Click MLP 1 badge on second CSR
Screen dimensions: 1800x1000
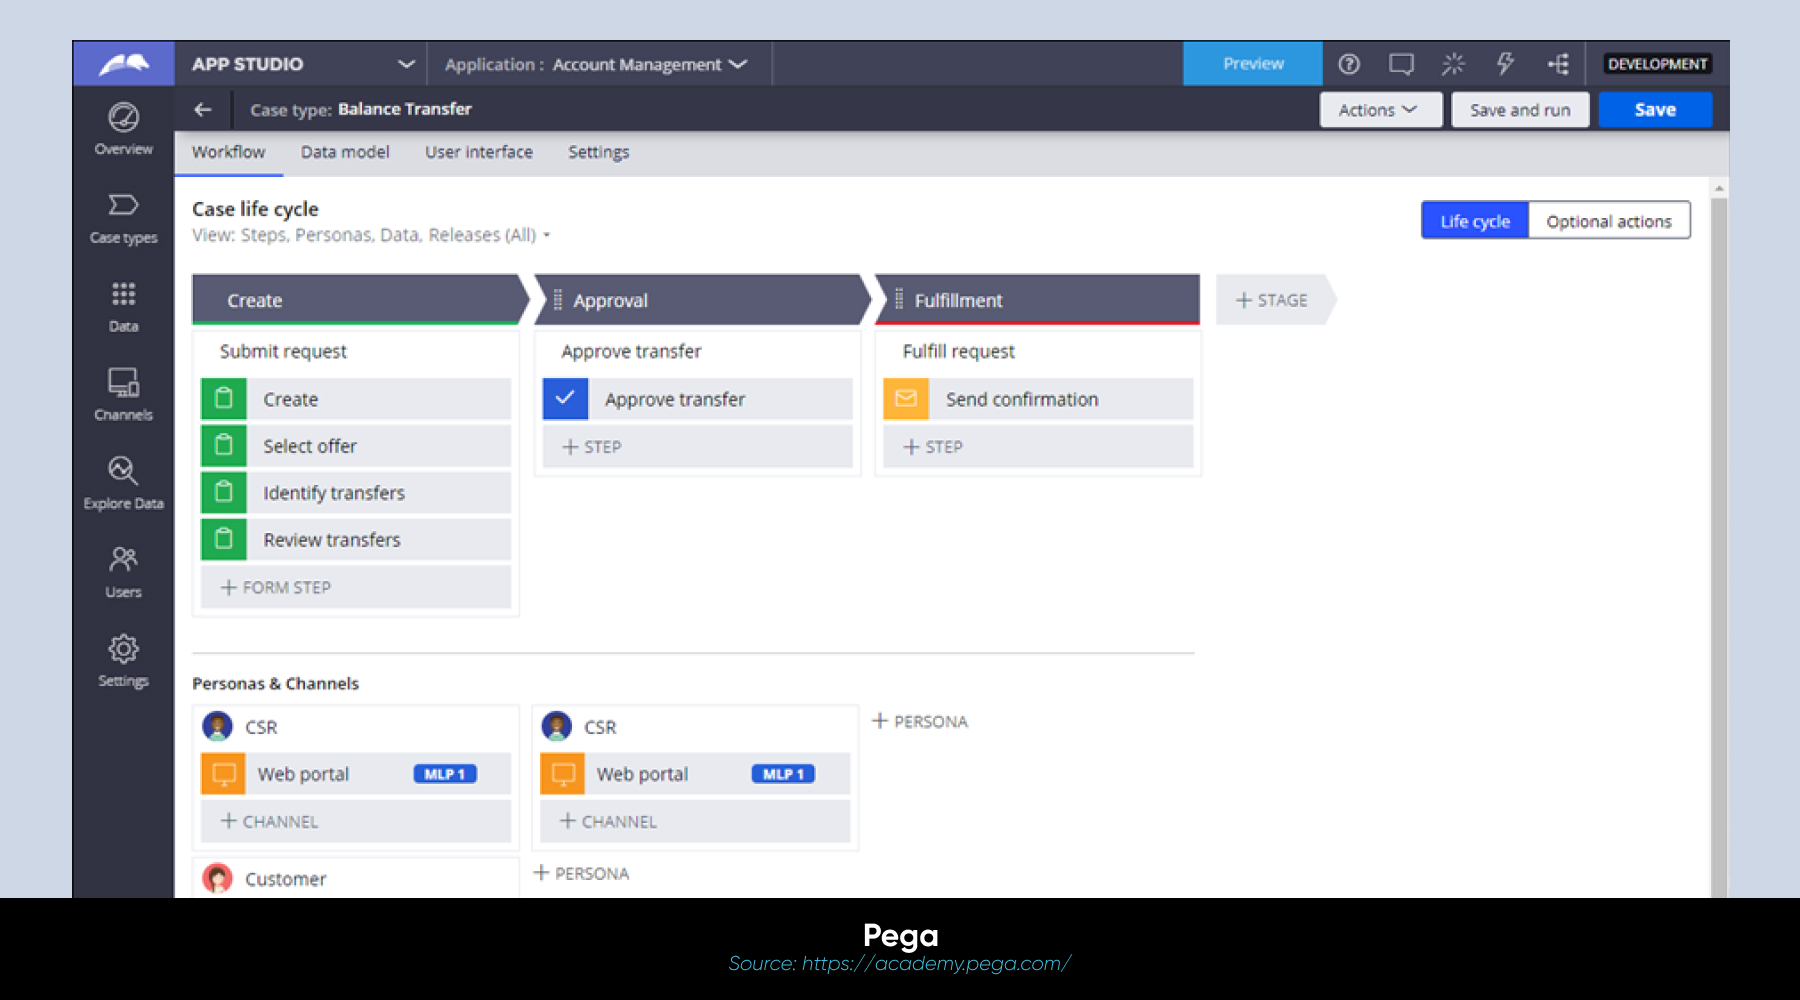(783, 774)
